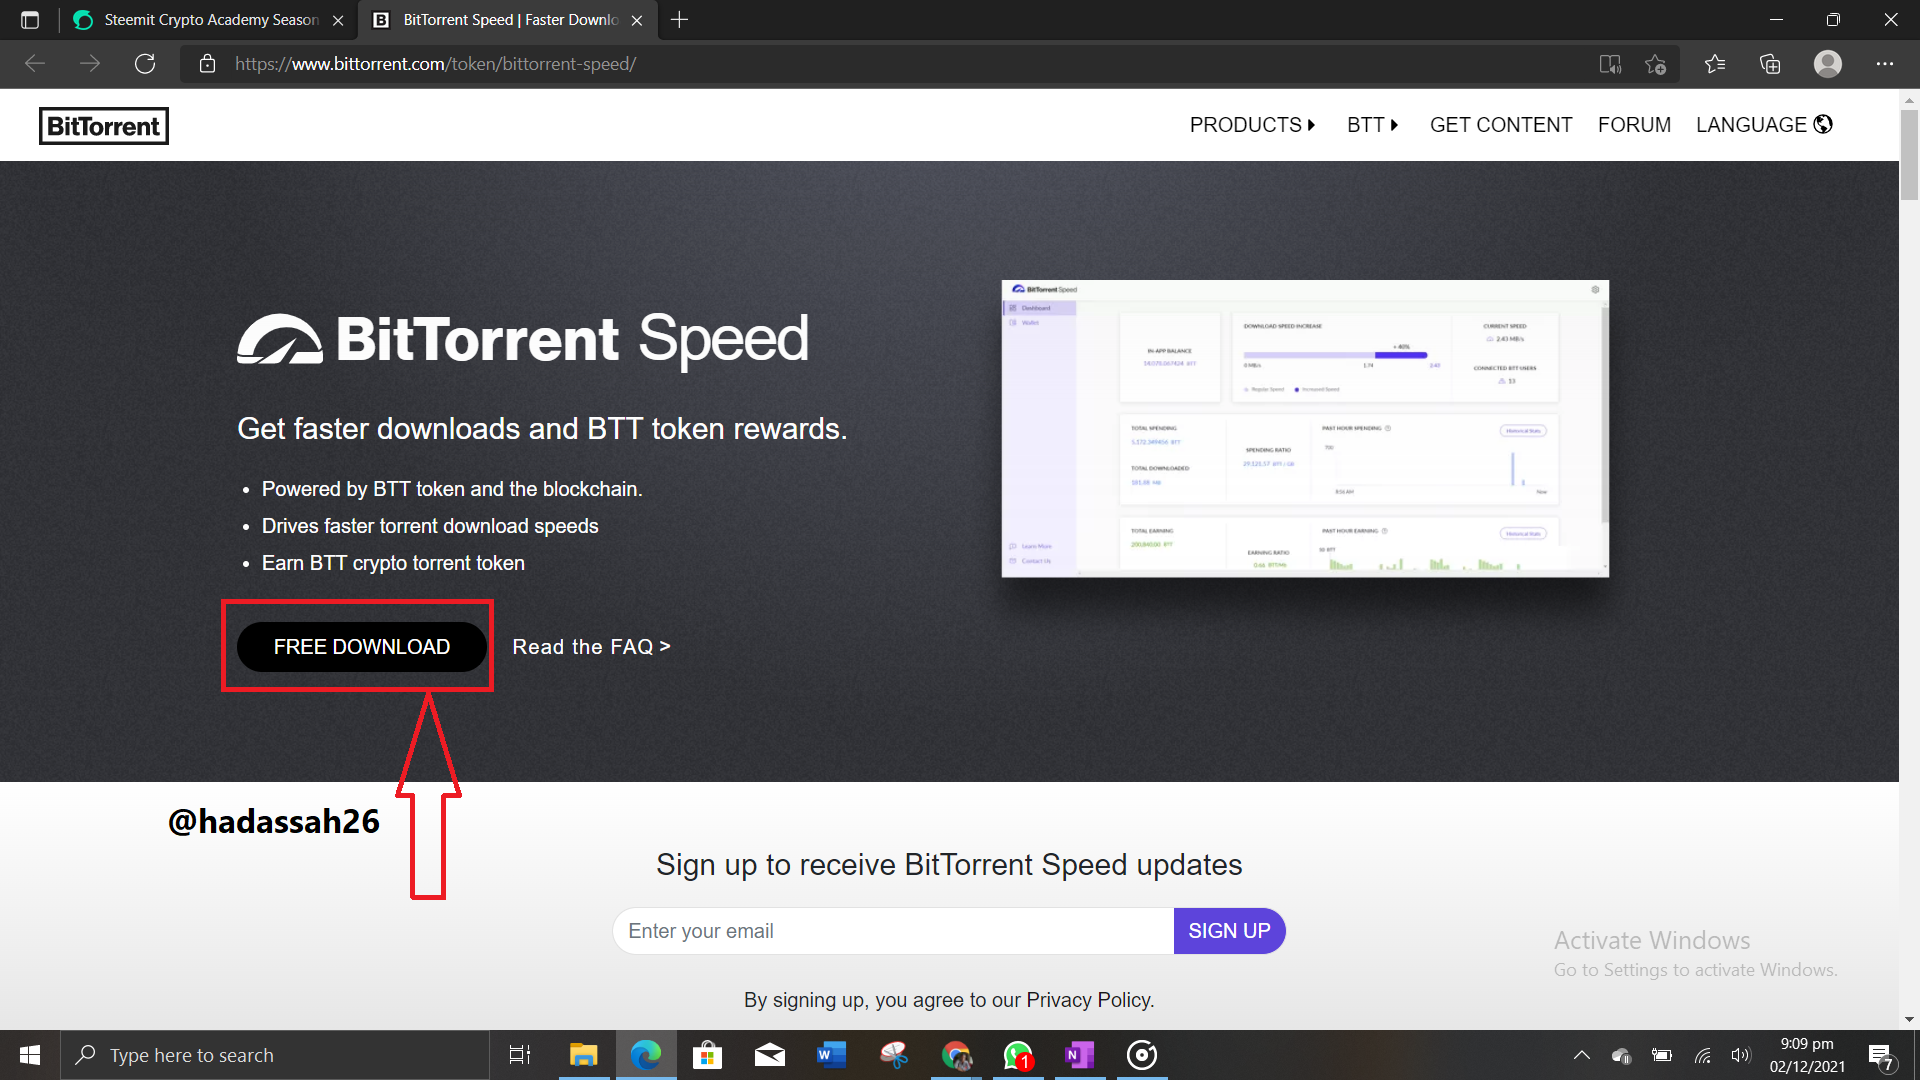
Task: Open Task View on taskbar
Action: 520,1055
